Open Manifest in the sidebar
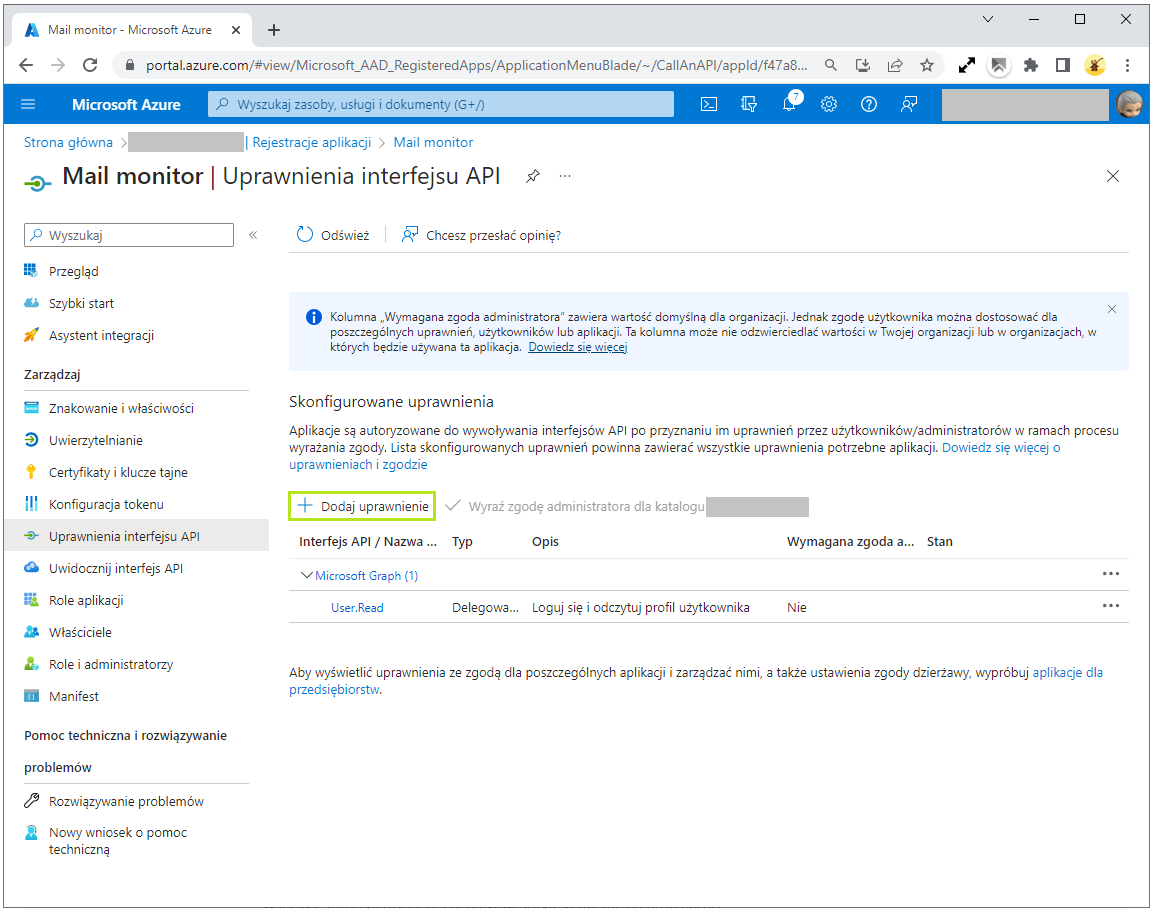Image resolution: width=1155 pixels, height=914 pixels. [x=74, y=696]
